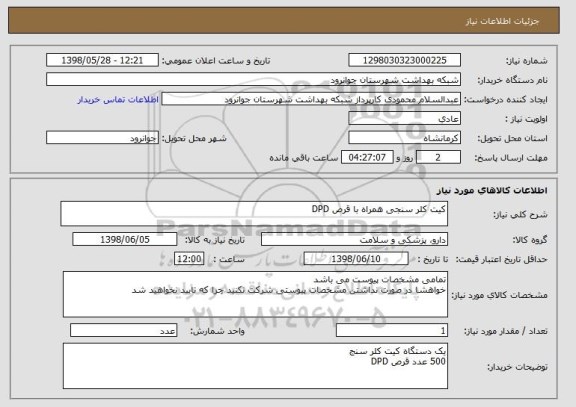Click the label شماره نیاز
Image resolution: width=576 pixels, height=407 pixels.
tap(526, 61)
